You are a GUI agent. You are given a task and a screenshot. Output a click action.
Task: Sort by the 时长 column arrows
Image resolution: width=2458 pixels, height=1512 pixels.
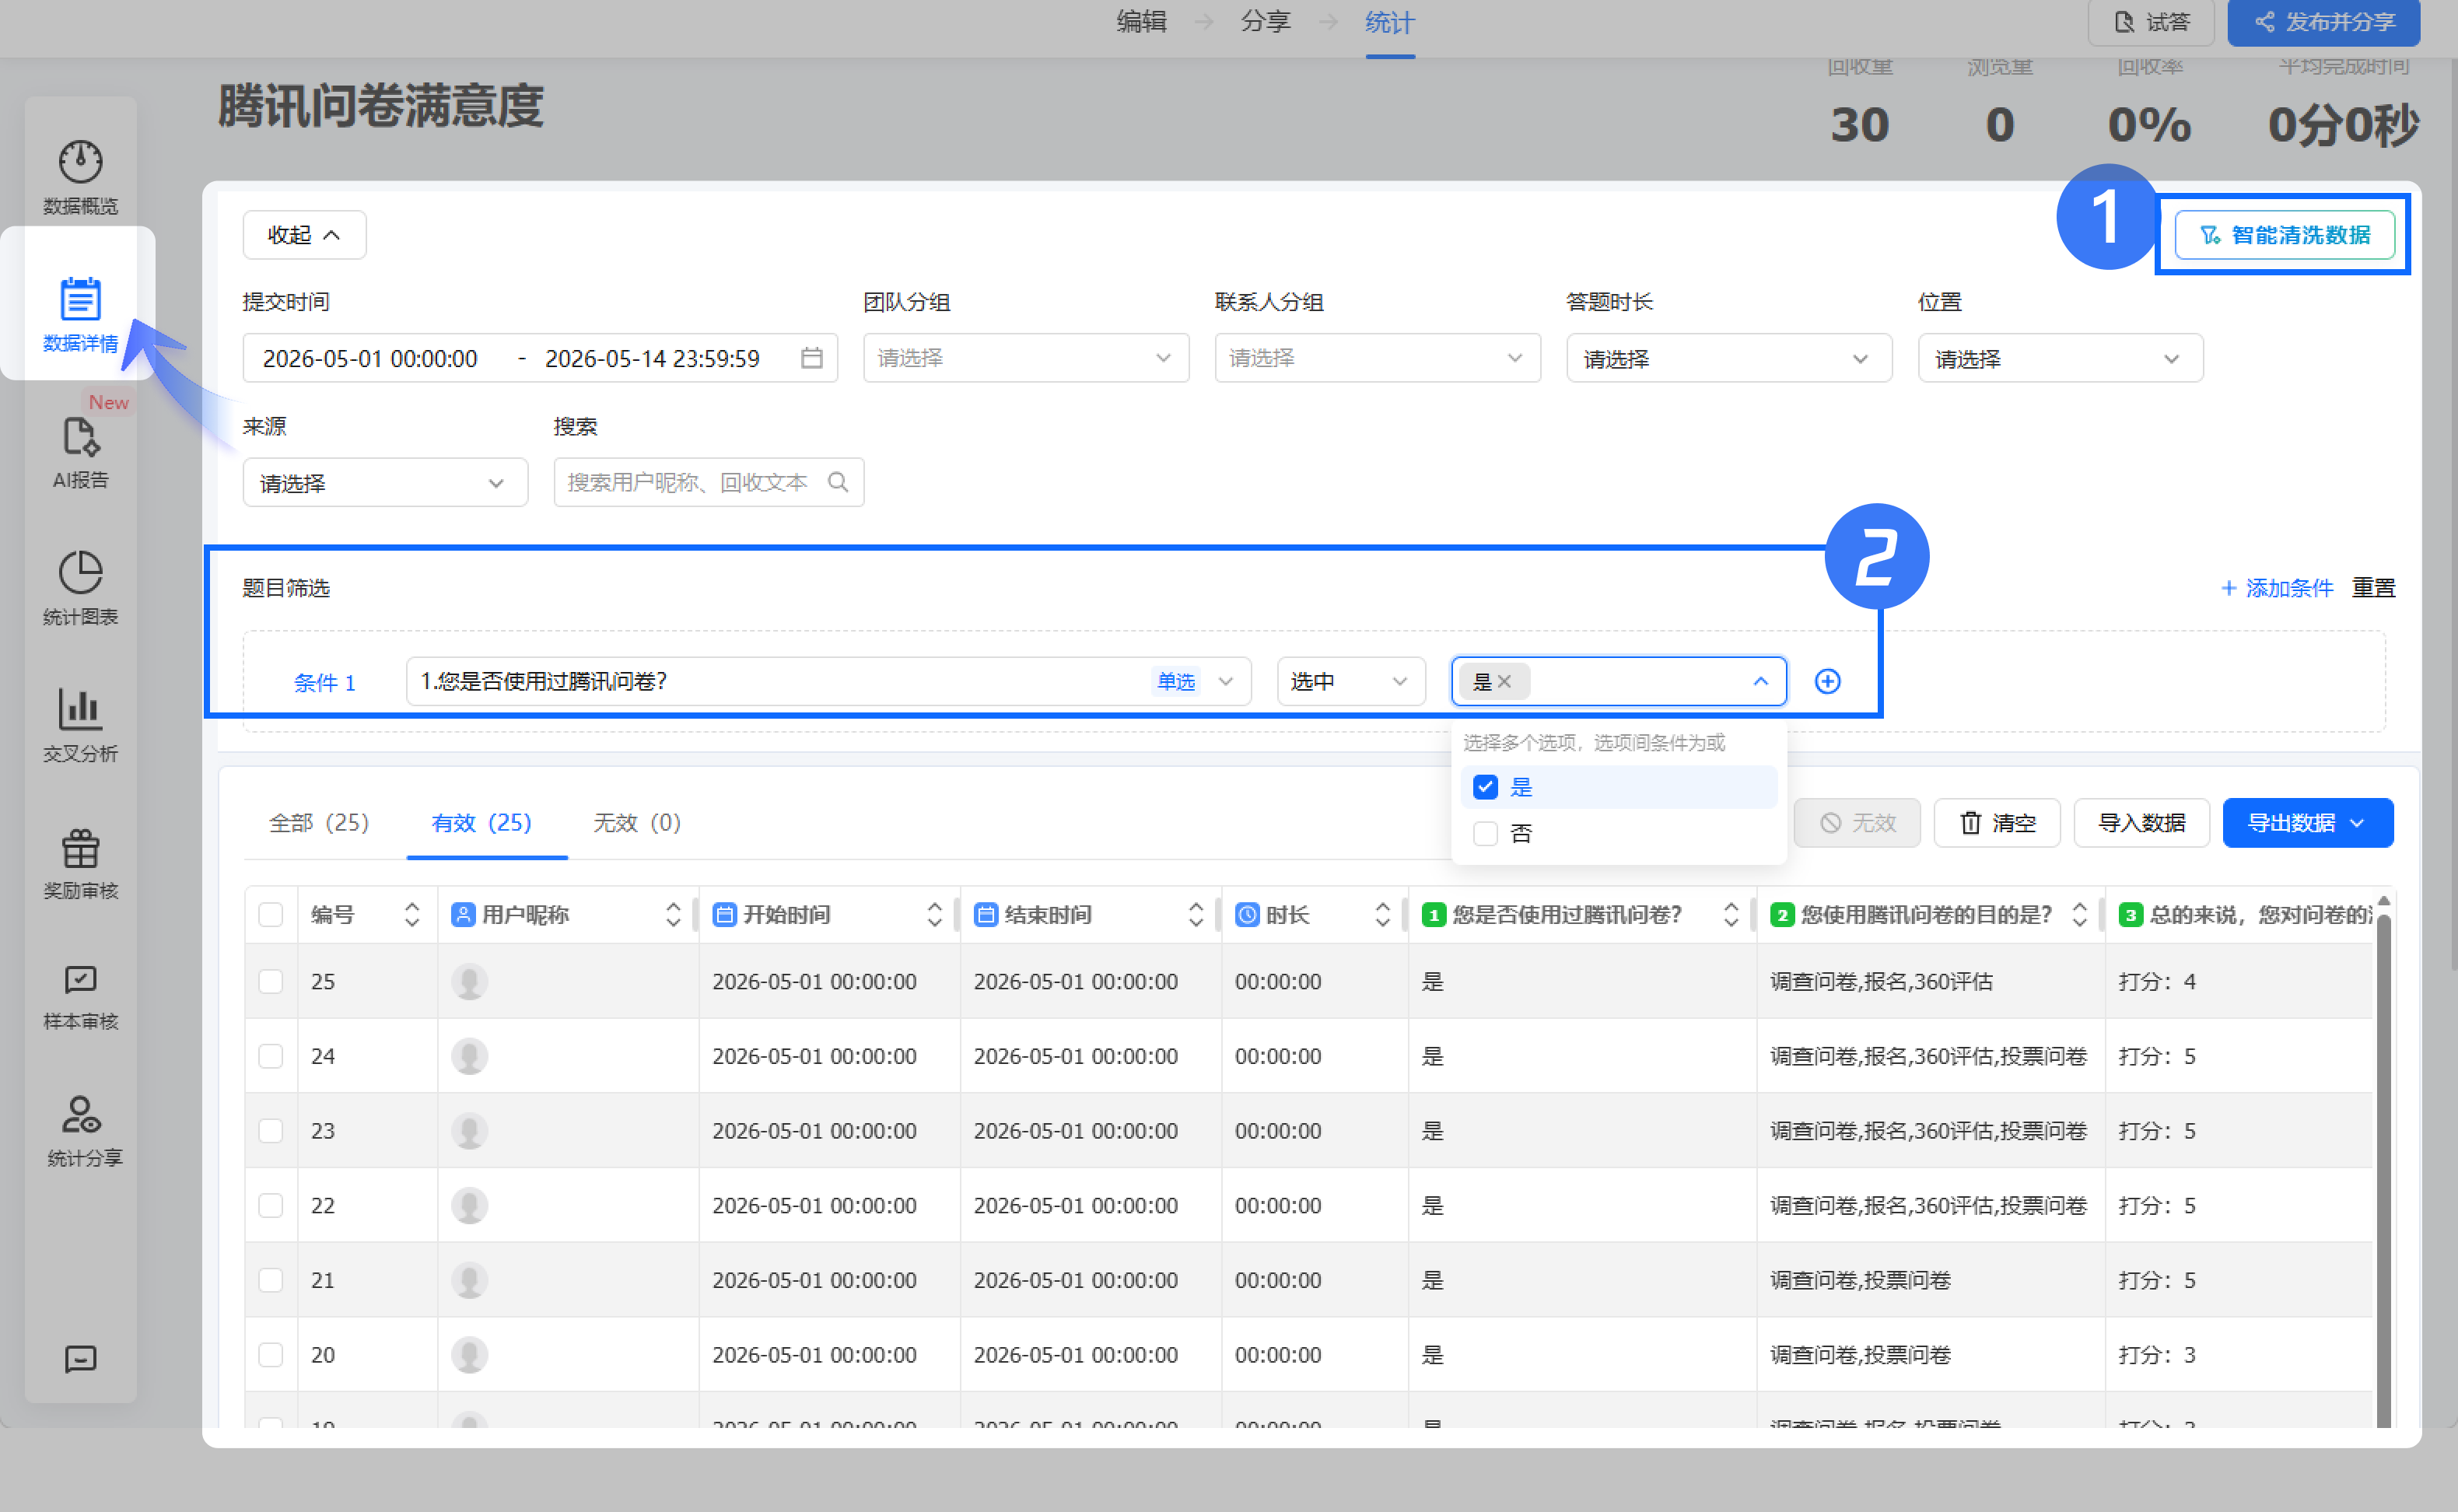point(1382,914)
